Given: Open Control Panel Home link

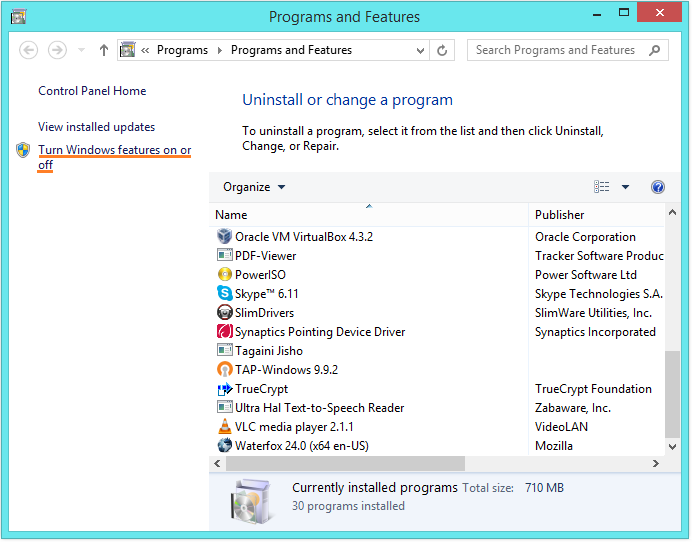Looking at the screenshot, I should click(x=92, y=91).
